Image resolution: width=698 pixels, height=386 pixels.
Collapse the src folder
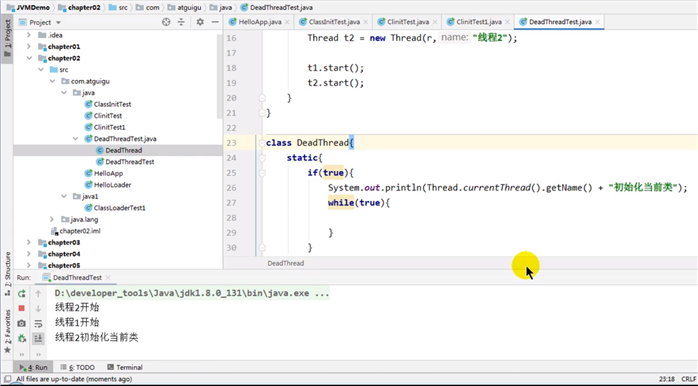(41, 70)
